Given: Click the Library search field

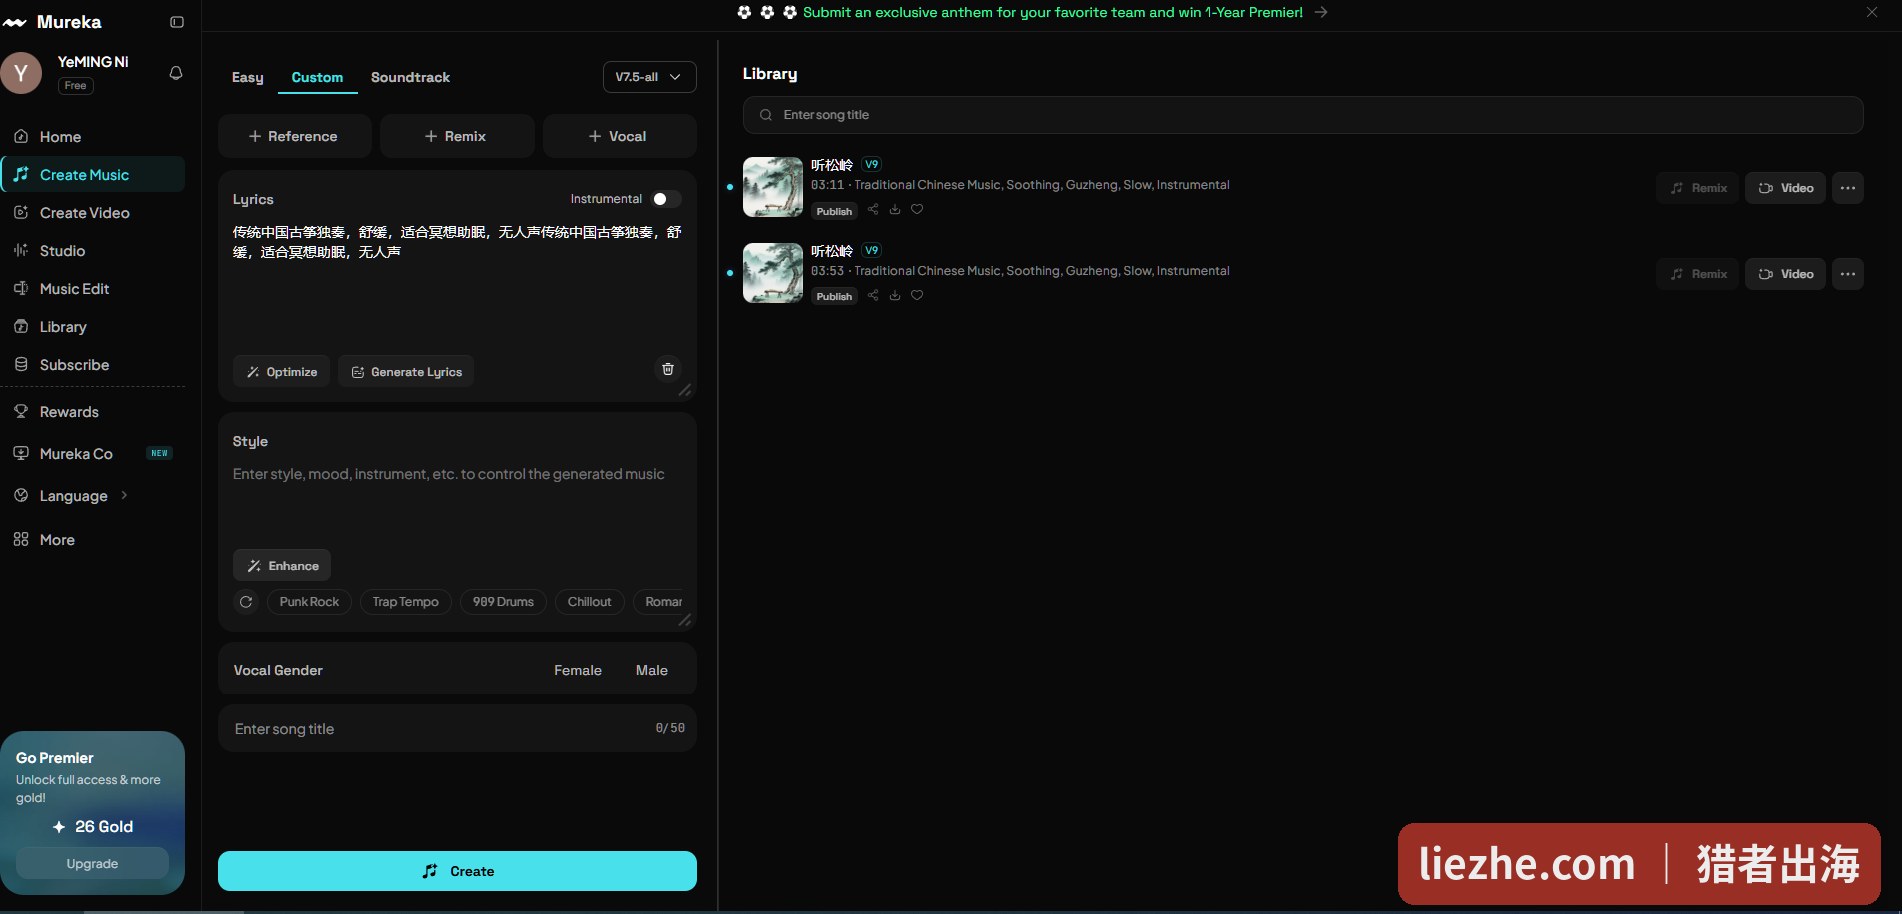Looking at the screenshot, I should click(1303, 115).
